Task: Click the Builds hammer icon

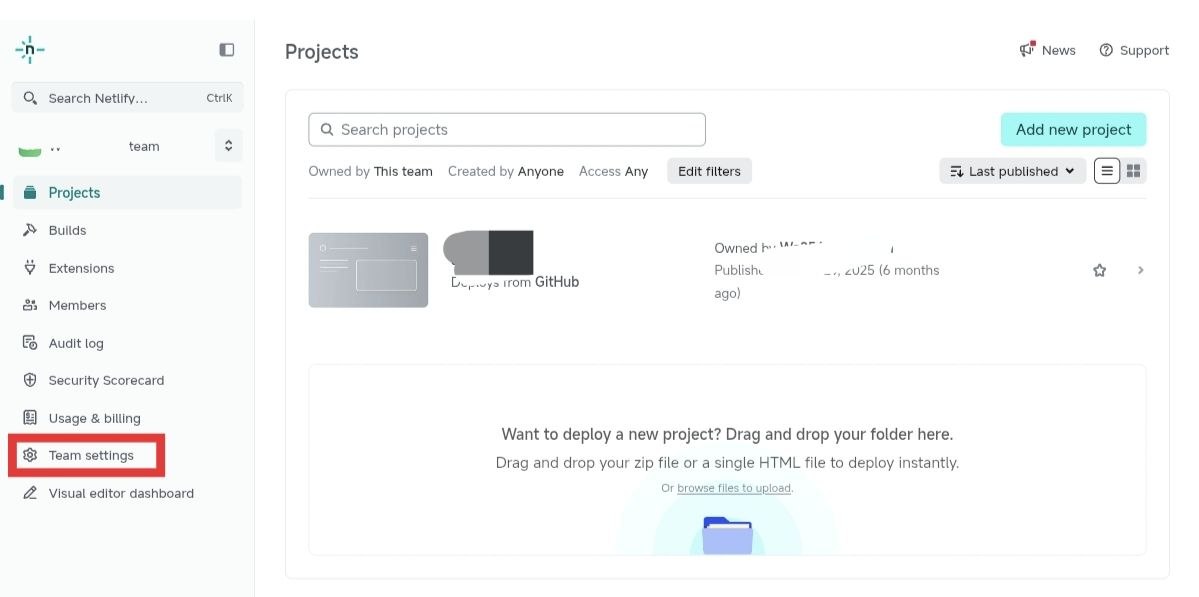Action: [30, 230]
